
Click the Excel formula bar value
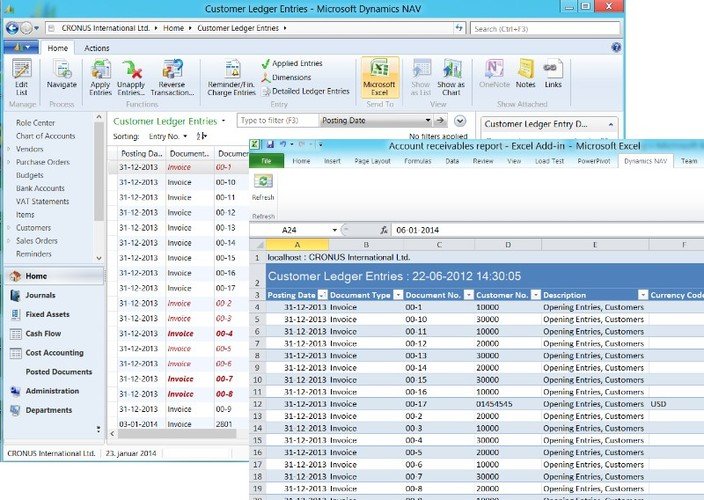click(418, 230)
